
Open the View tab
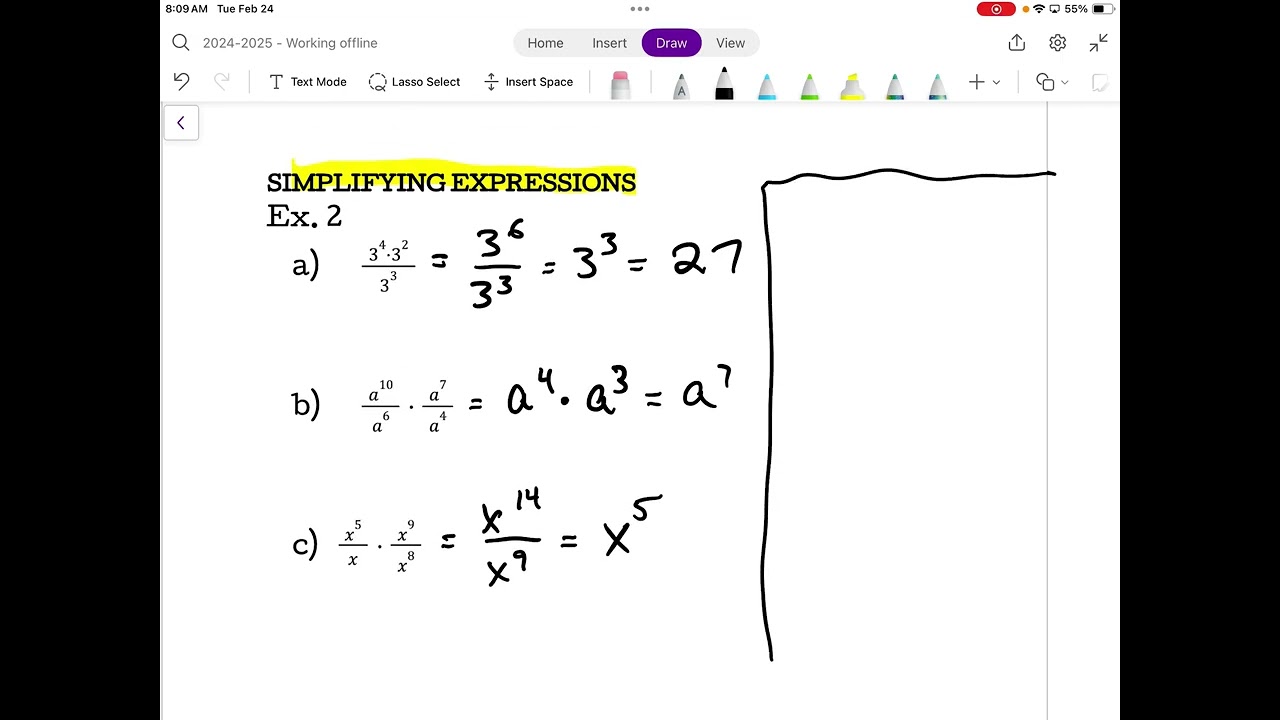click(730, 43)
